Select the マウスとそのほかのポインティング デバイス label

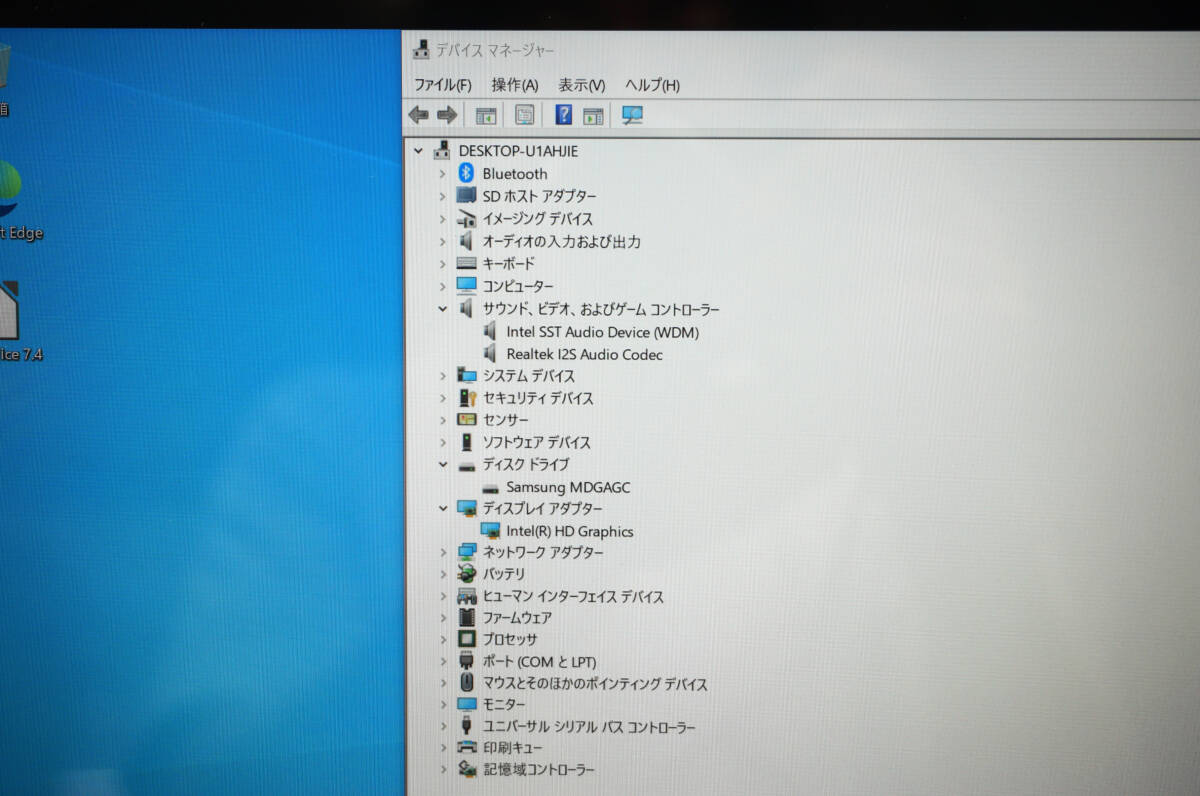pos(595,684)
